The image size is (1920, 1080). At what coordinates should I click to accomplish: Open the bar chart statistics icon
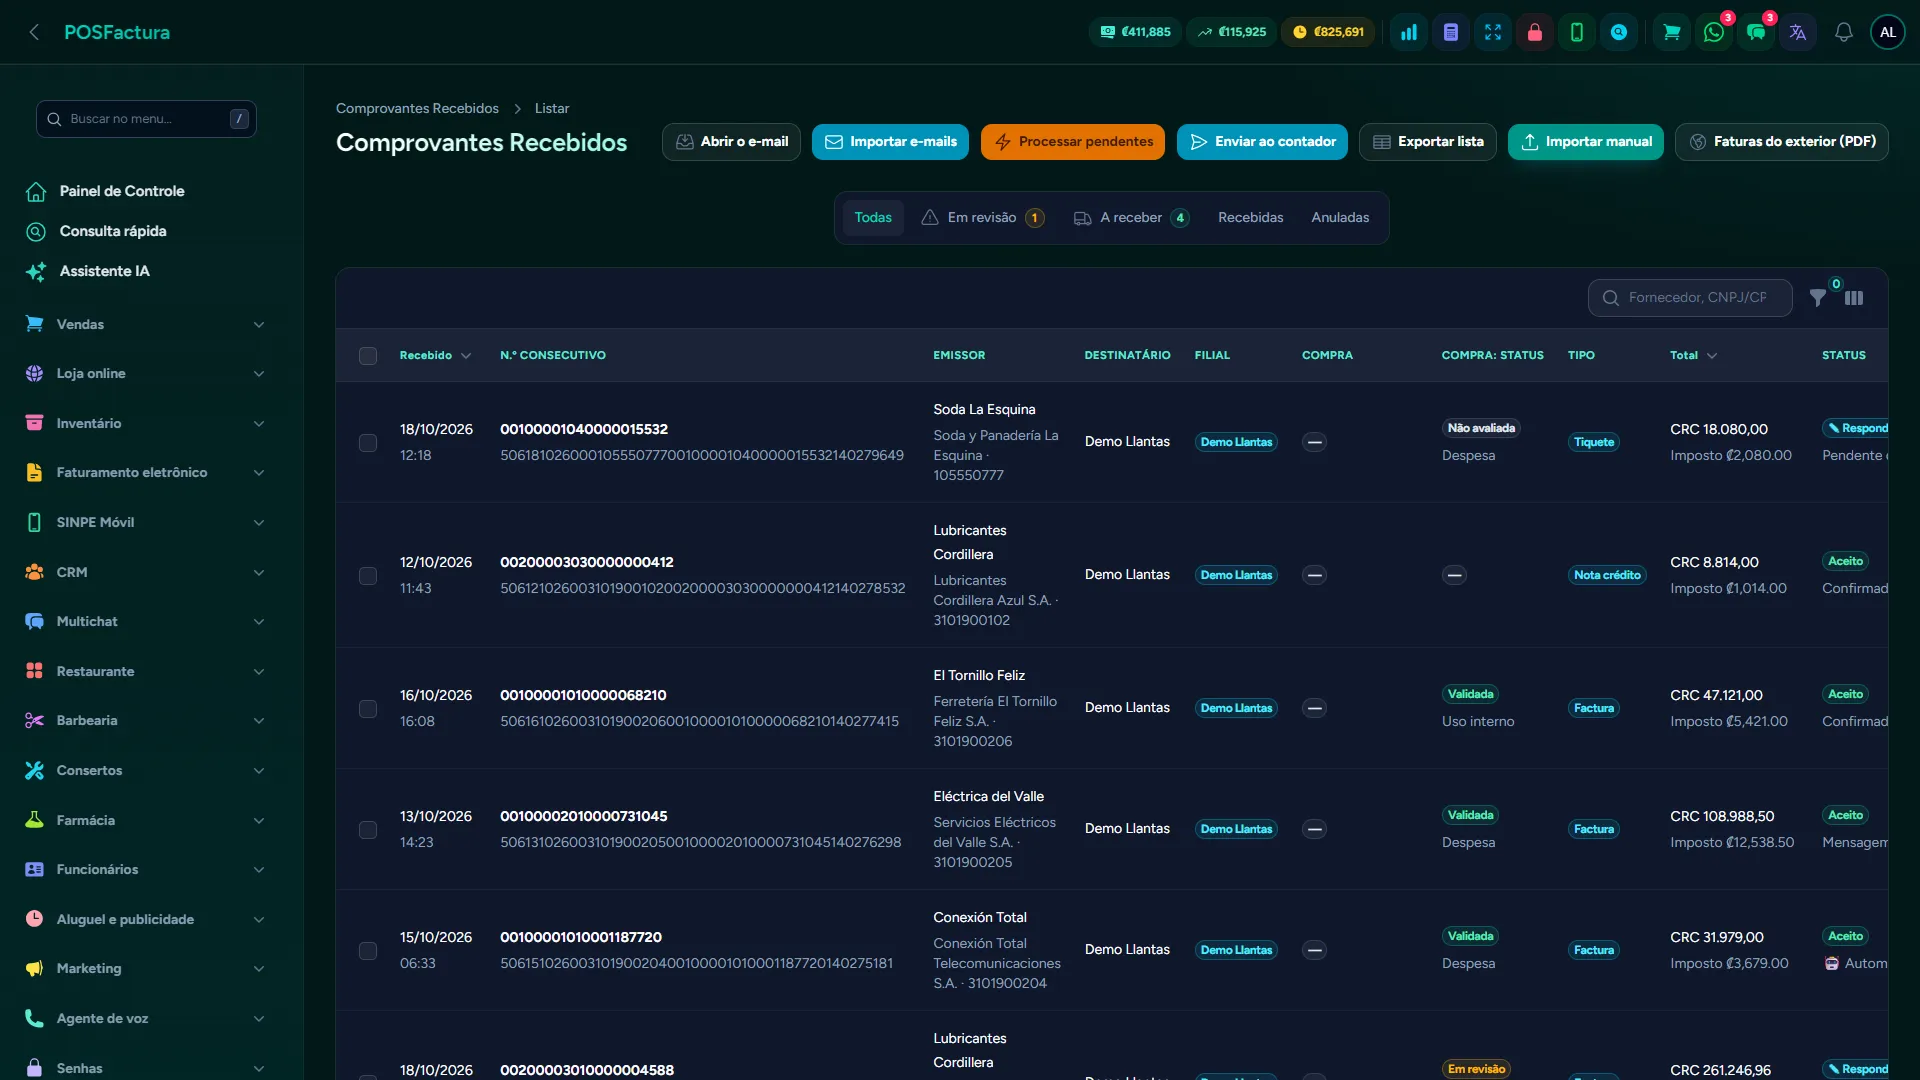pos(1409,32)
